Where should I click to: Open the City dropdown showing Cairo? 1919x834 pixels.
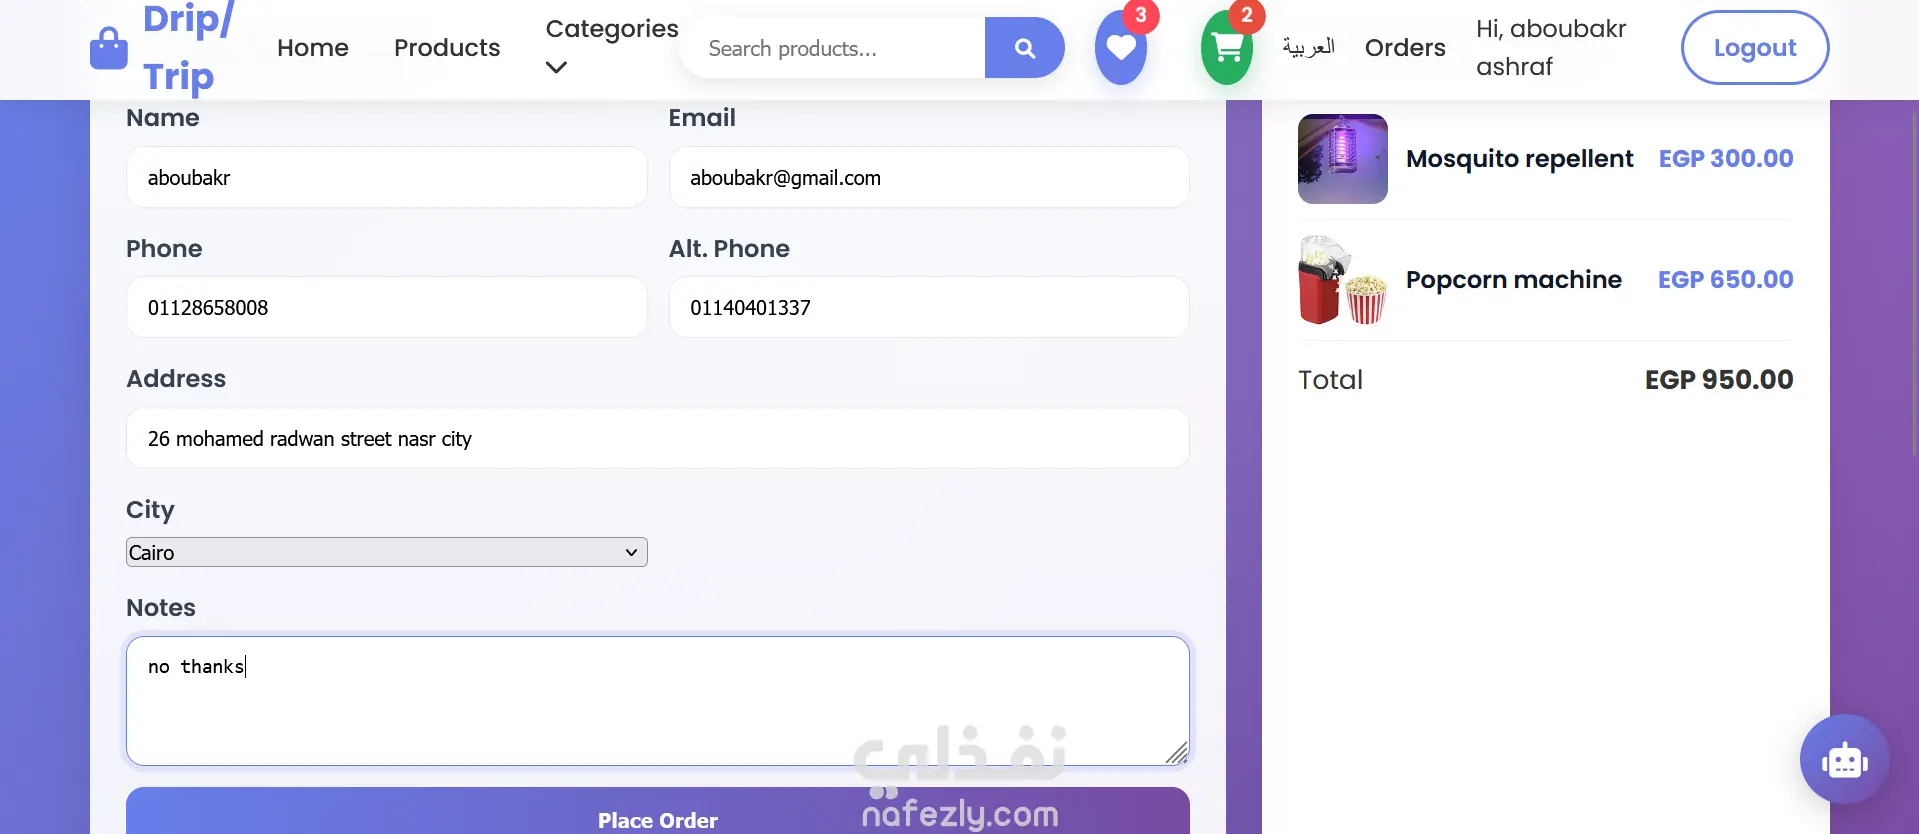tap(386, 552)
